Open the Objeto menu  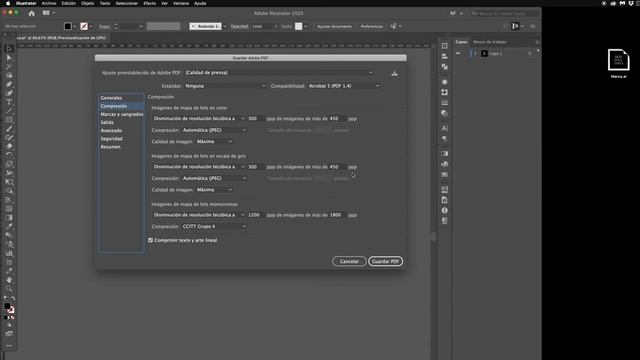(x=87, y=3)
